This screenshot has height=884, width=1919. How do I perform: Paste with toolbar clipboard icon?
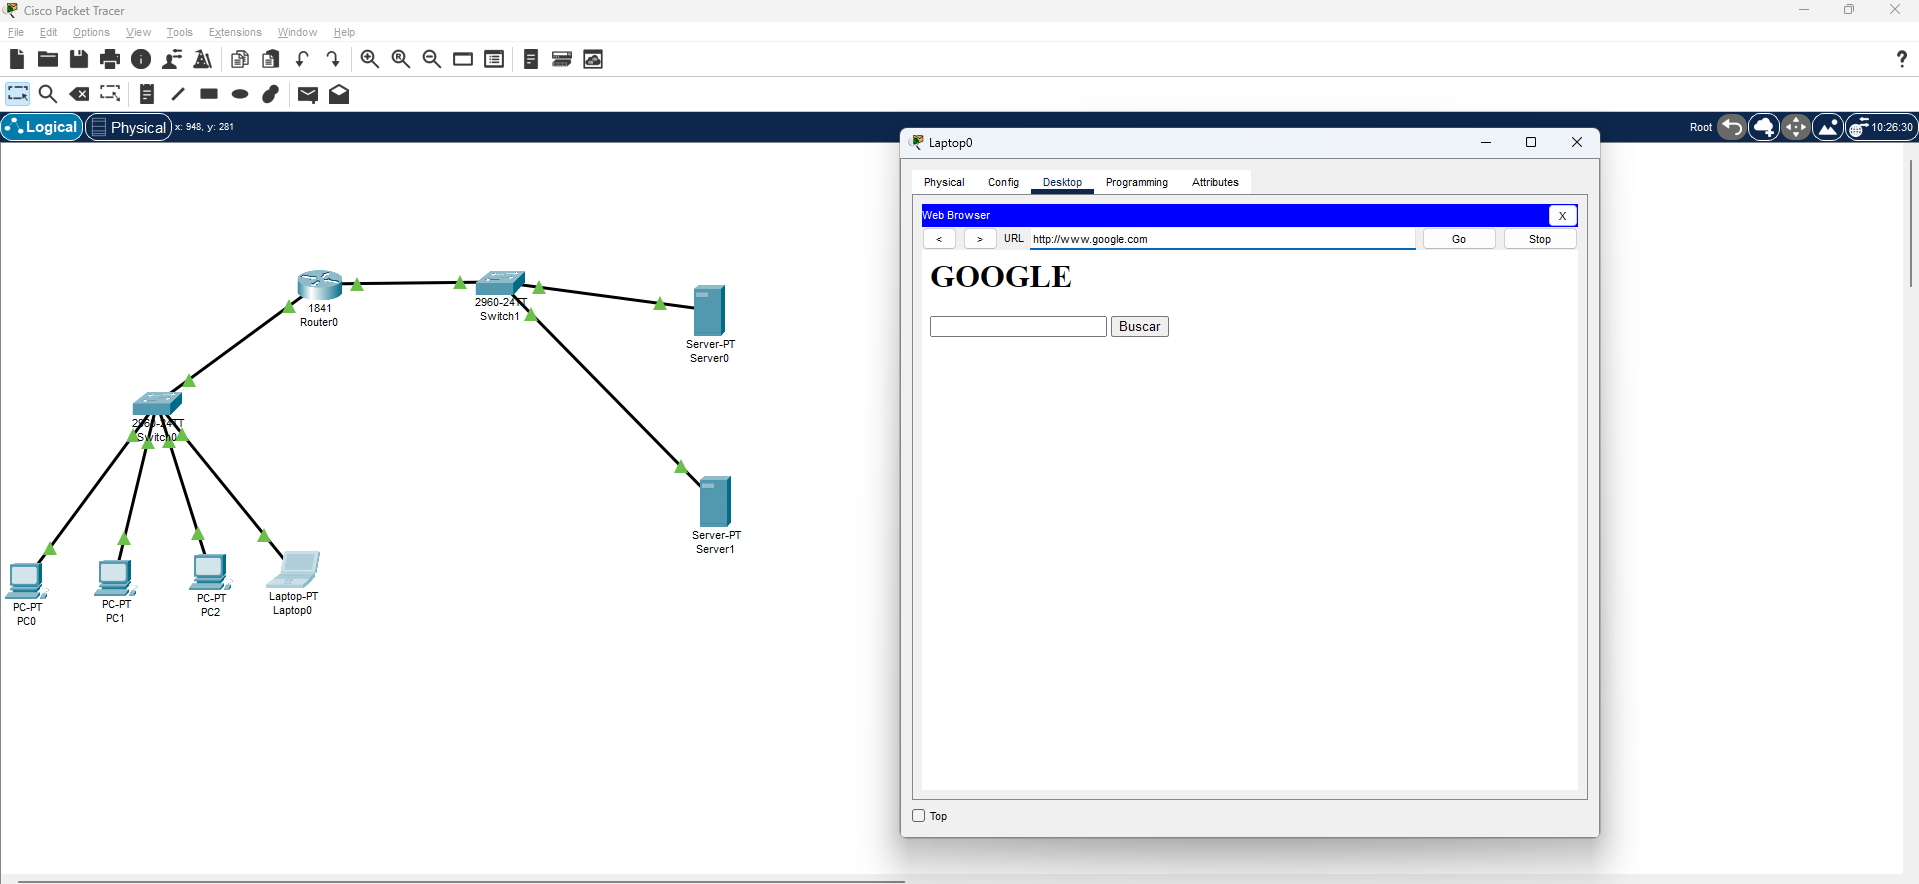271,59
